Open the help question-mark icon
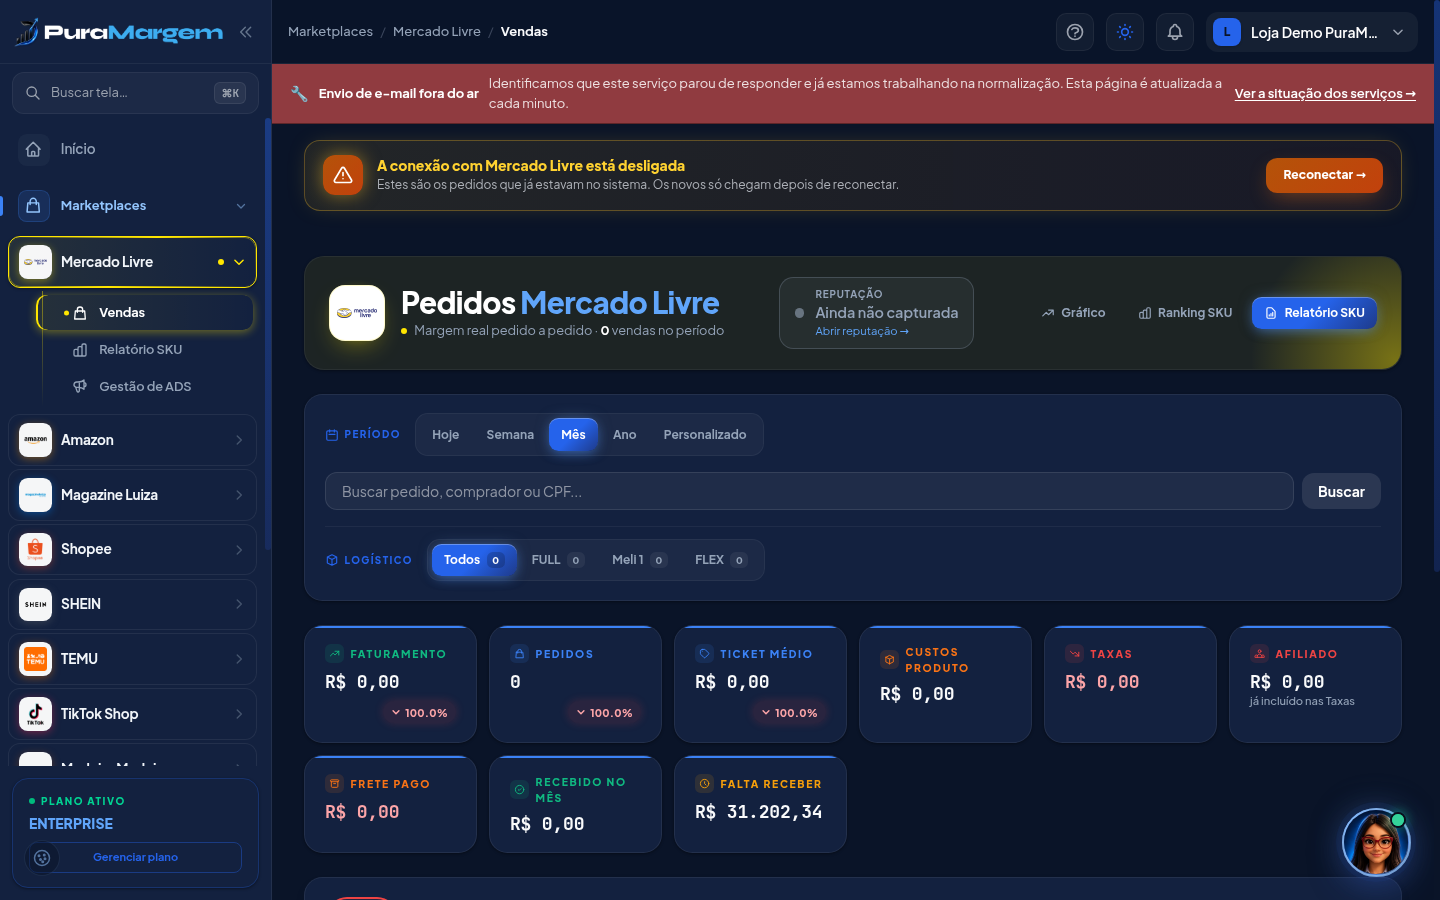Screen dimensions: 1440x900 click(1075, 32)
